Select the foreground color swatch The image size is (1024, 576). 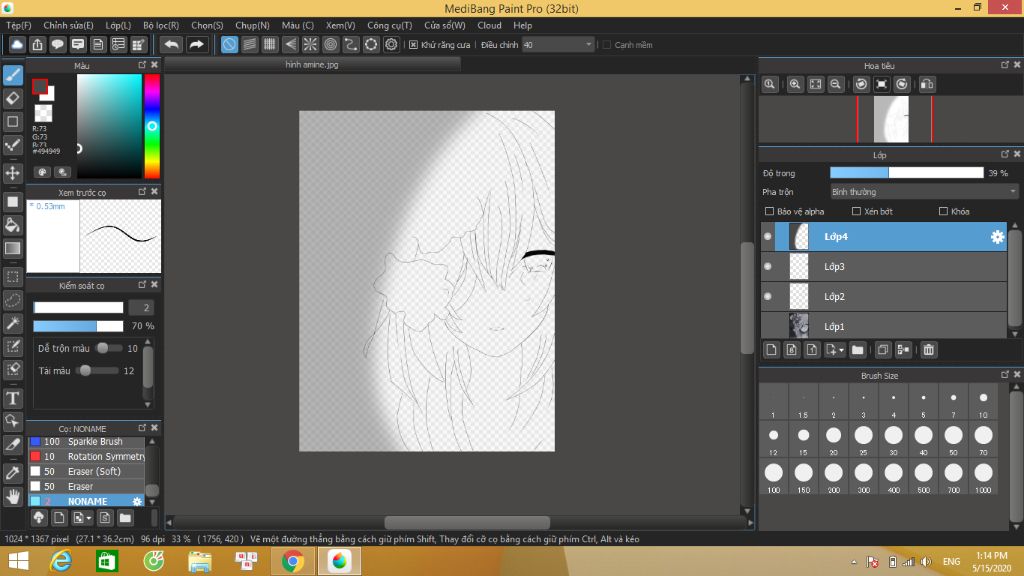click(40, 86)
